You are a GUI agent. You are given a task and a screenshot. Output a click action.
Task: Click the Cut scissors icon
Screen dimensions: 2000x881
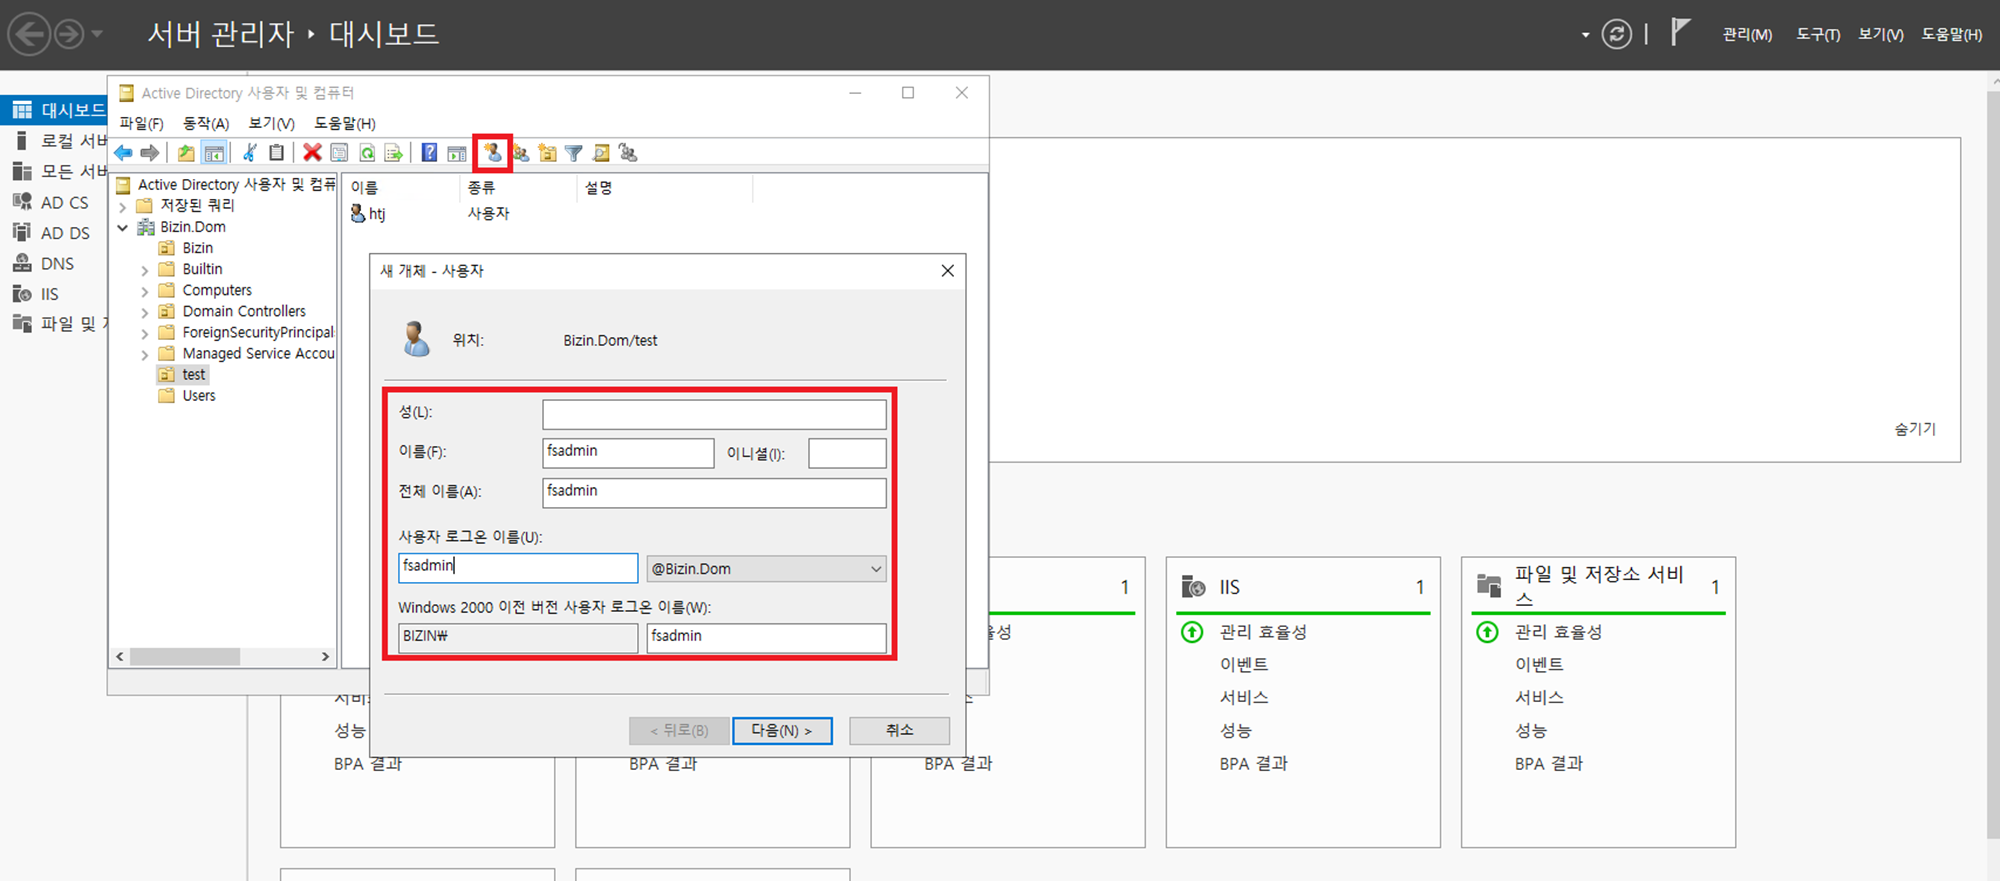250,153
